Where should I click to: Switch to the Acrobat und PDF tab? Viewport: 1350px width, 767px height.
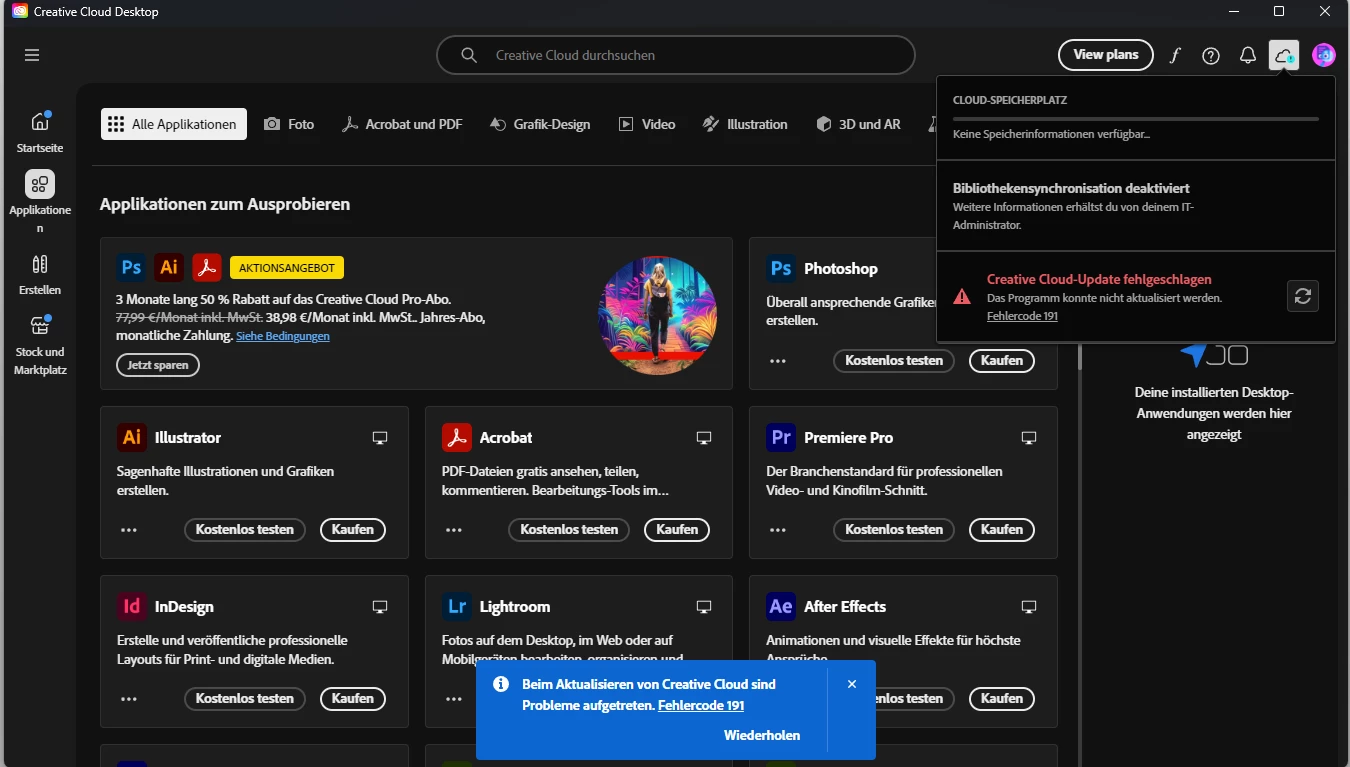[x=402, y=124]
